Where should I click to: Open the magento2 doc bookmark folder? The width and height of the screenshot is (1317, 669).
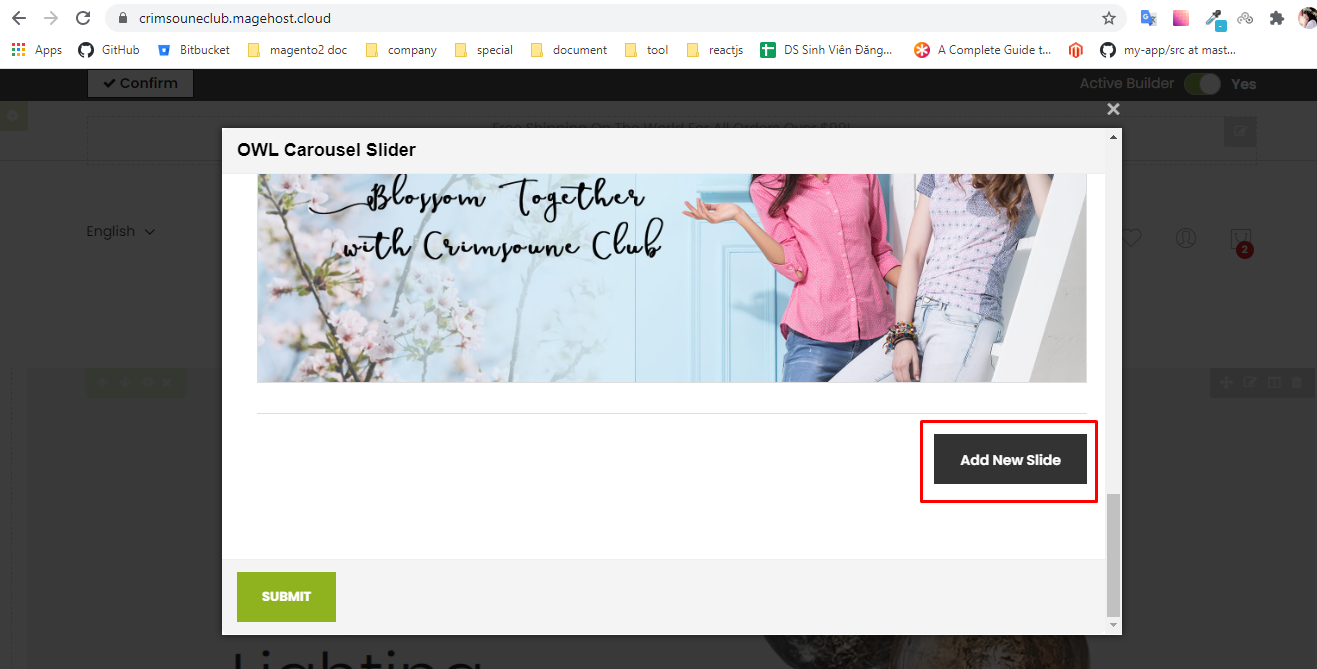(x=297, y=50)
